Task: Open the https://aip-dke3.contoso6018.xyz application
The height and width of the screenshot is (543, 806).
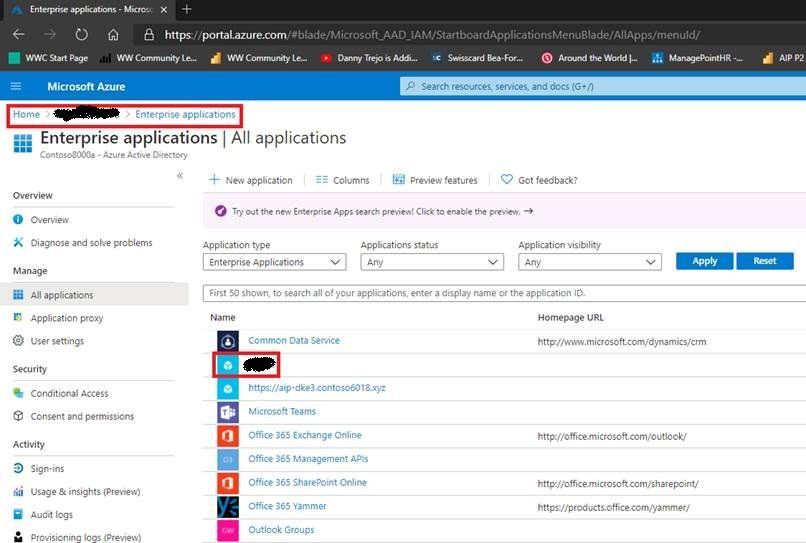Action: (x=317, y=388)
